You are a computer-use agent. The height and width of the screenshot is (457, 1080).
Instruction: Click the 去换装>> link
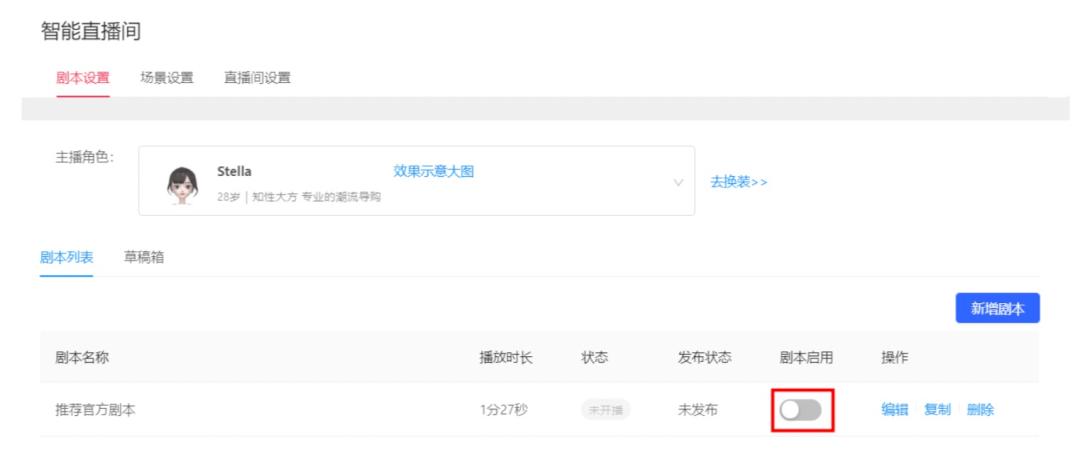click(738, 182)
